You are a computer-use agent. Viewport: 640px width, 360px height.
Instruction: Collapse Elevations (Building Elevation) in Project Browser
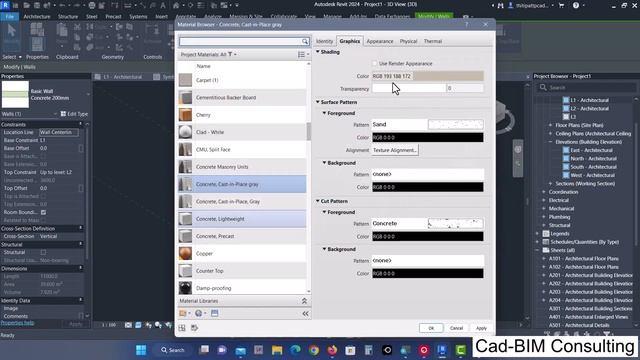click(x=550, y=142)
